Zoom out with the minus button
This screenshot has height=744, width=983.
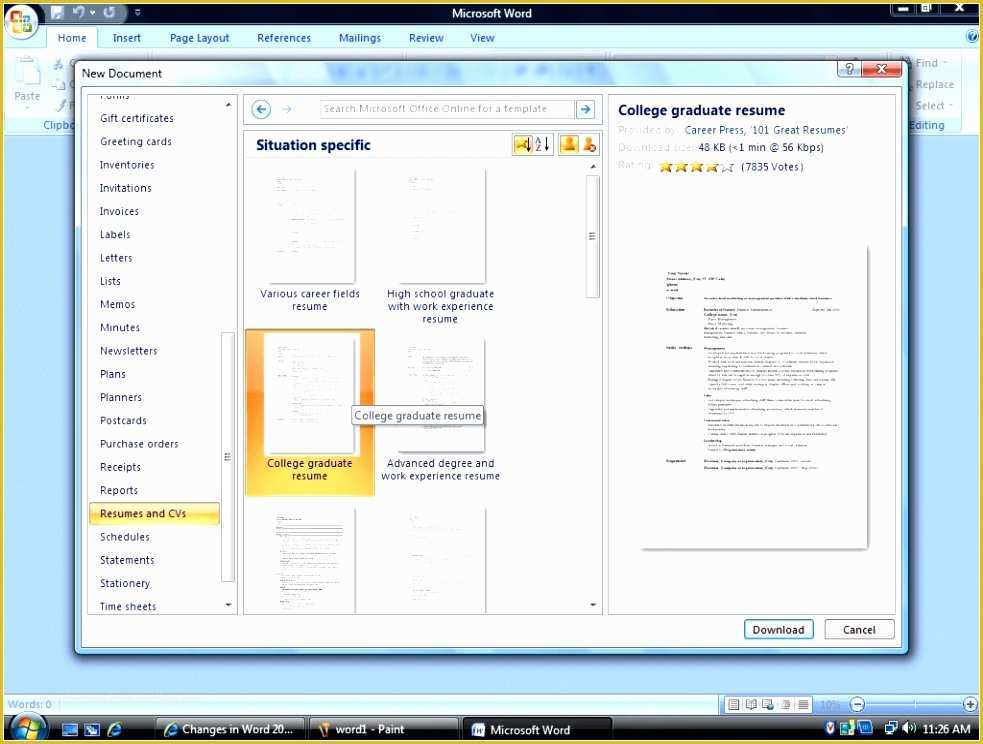coord(857,704)
